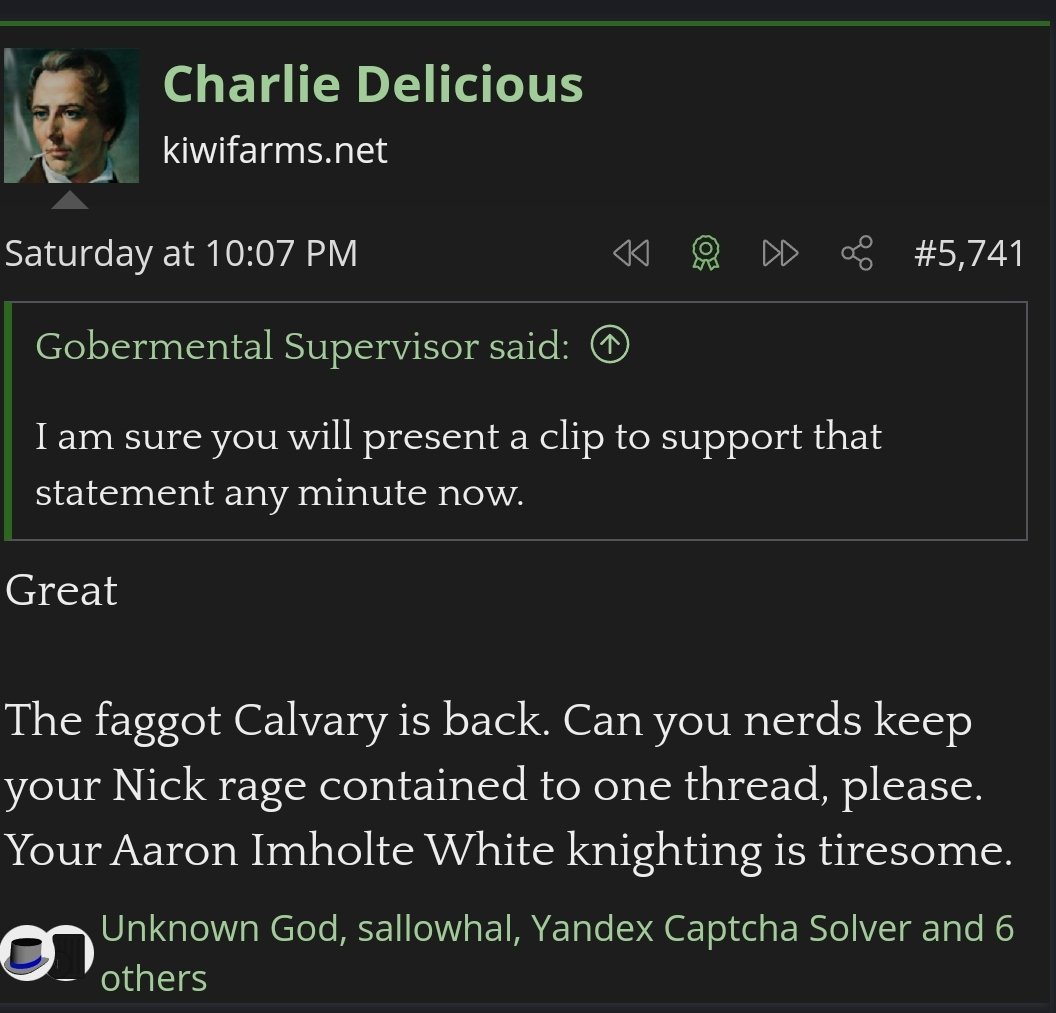Click the quoted text about presenting a clip

click(x=458, y=464)
